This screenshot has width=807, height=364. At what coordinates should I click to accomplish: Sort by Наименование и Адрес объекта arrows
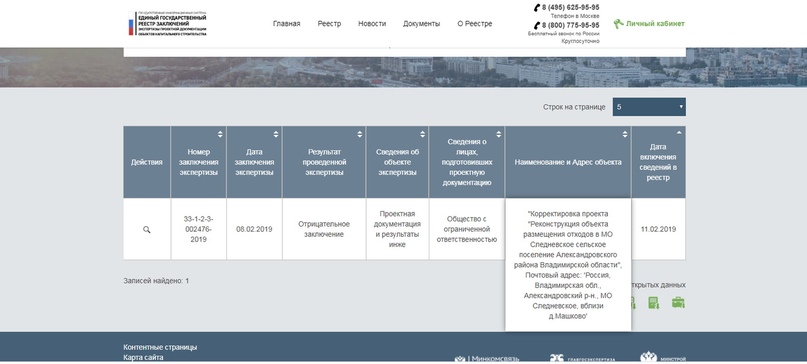click(625, 134)
